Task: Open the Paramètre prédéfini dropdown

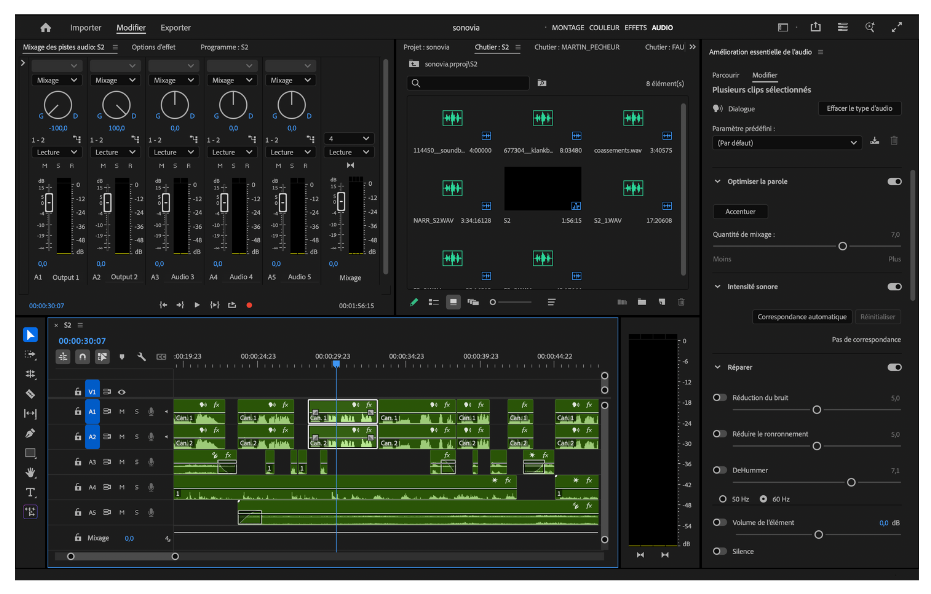Action: [x=785, y=143]
